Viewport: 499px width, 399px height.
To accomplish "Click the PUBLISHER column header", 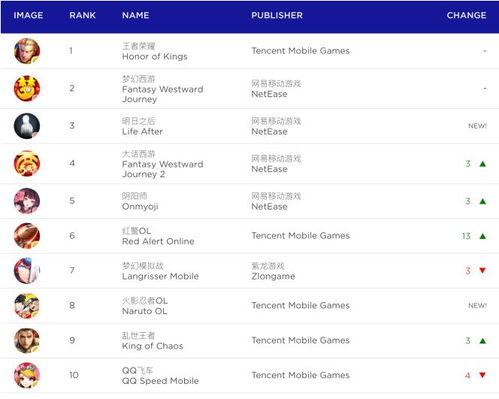I will [277, 15].
